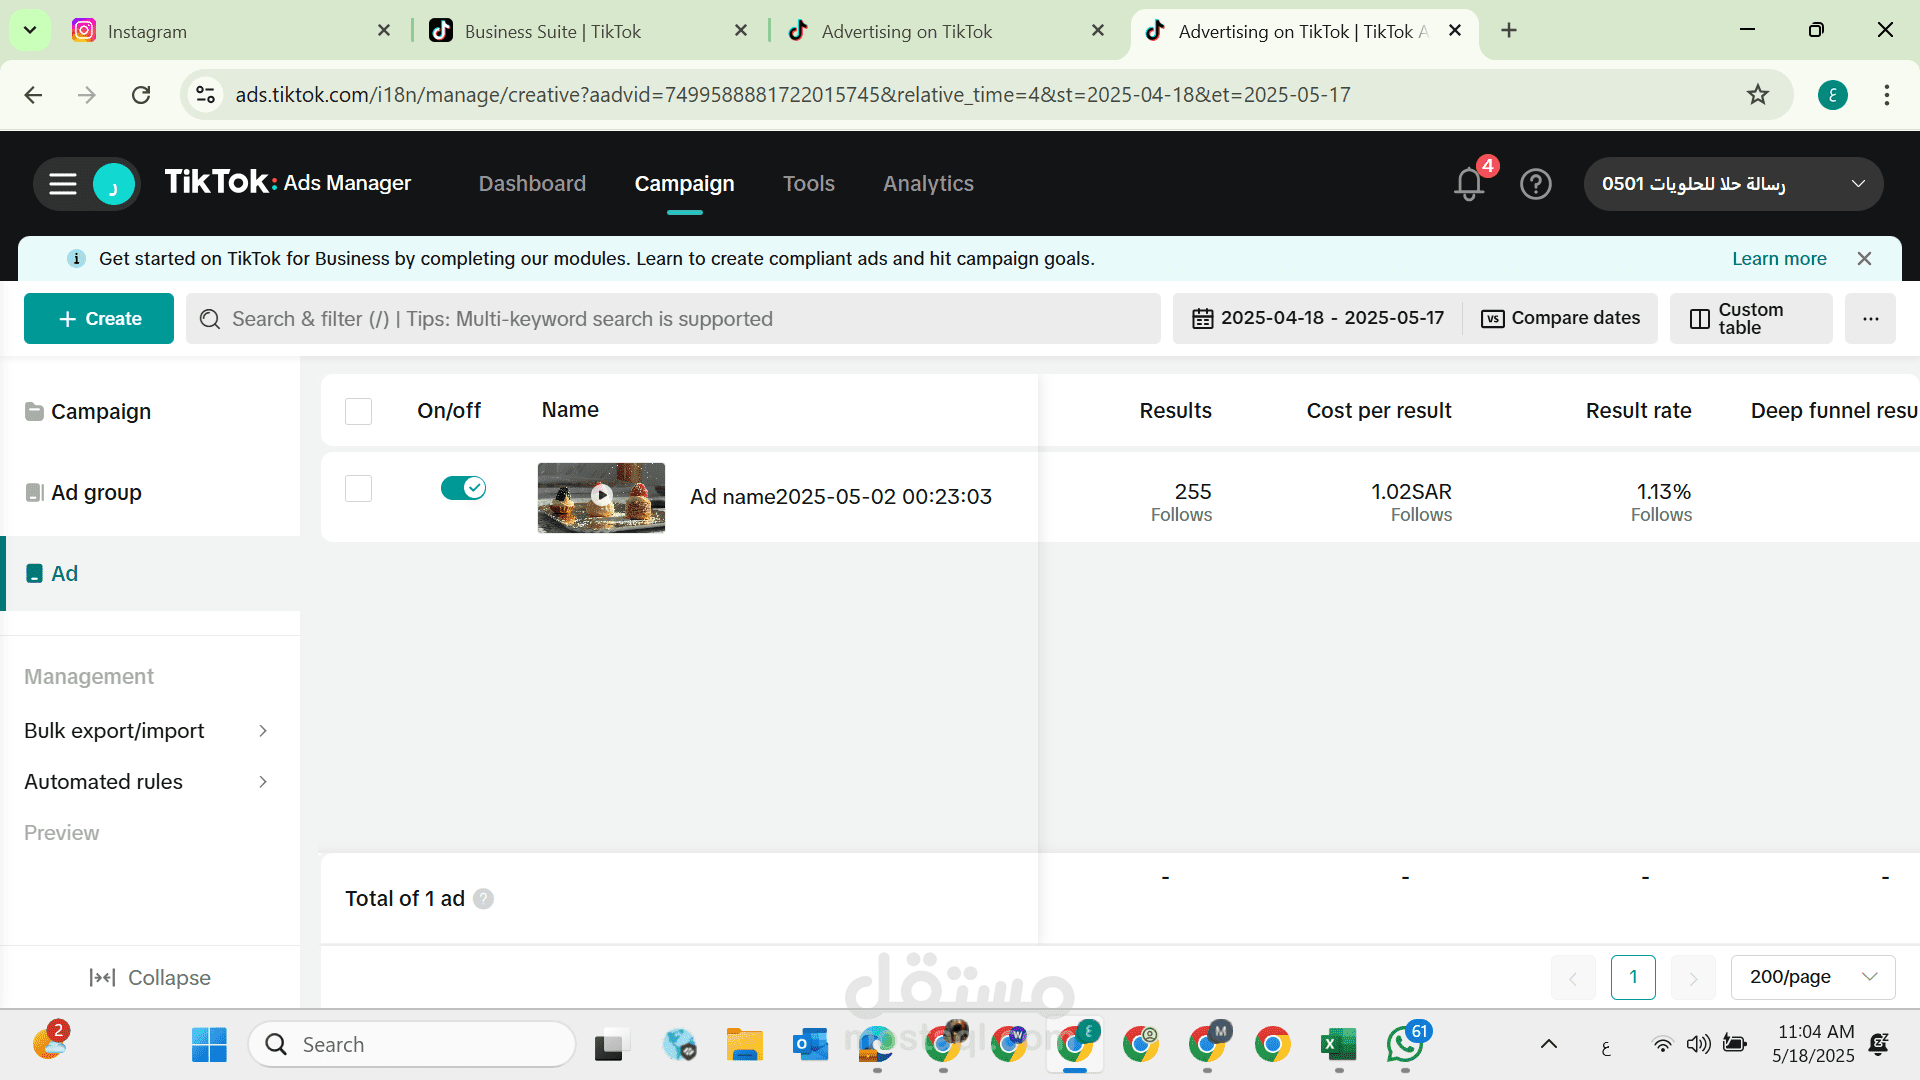The image size is (1920, 1080).
Task: Click the Create button
Action: [99, 319]
